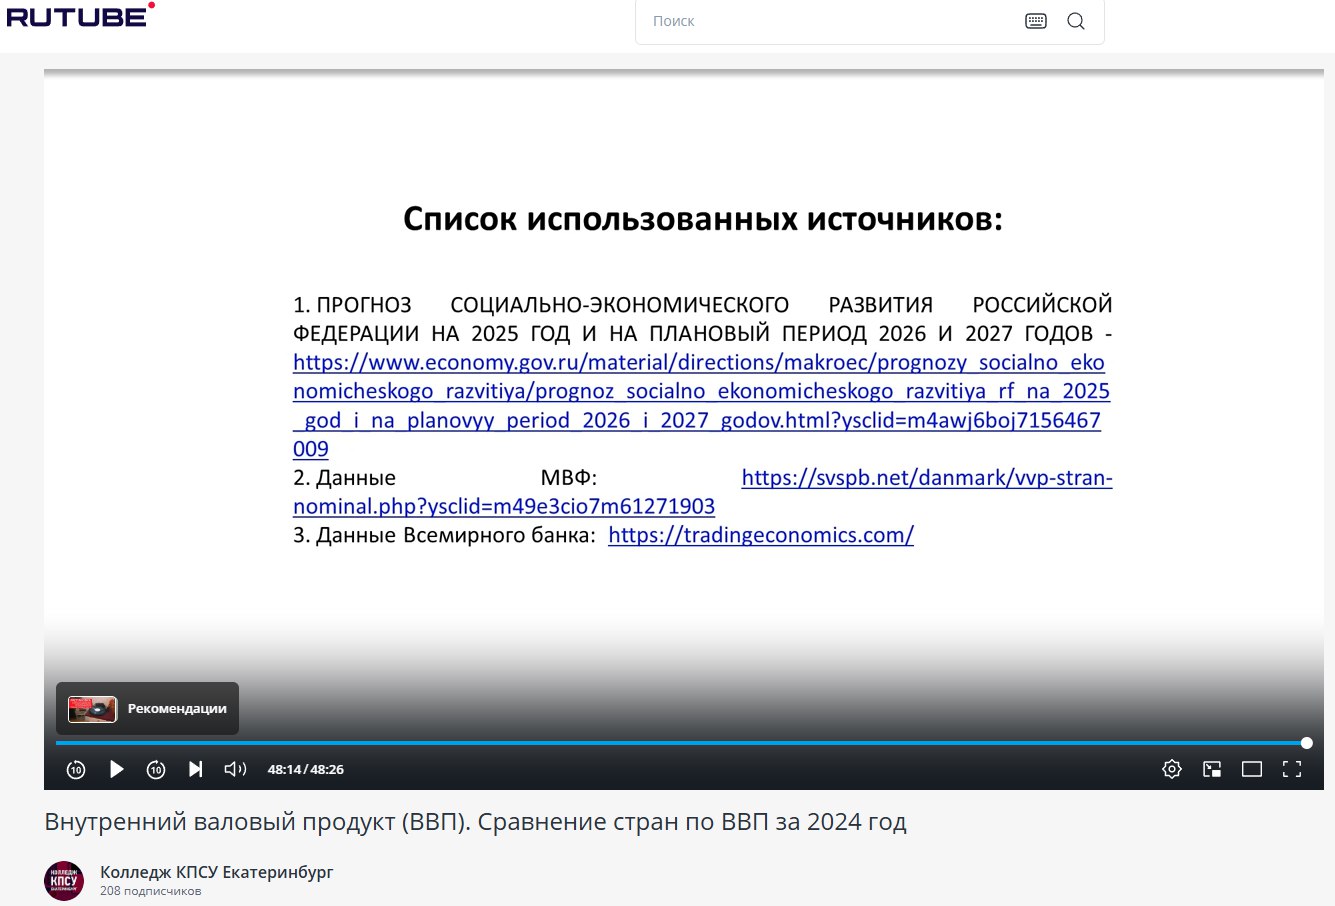Enable picture-in-picture mode
This screenshot has height=906, width=1335.
[1212, 769]
